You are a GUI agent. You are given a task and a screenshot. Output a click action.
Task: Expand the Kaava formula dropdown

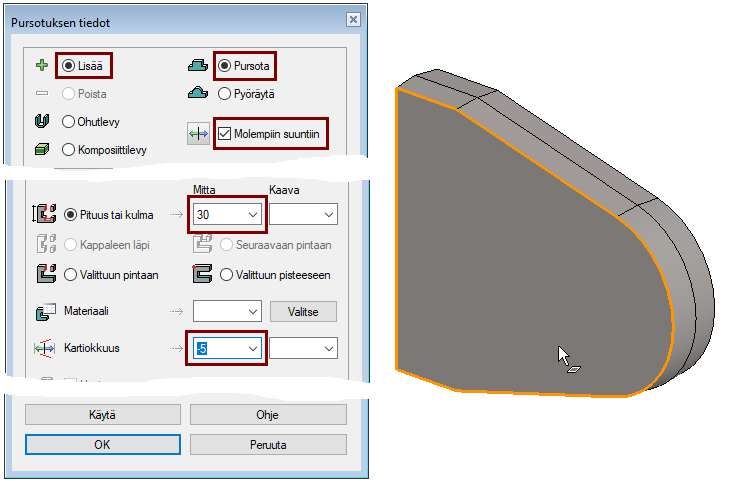click(328, 214)
